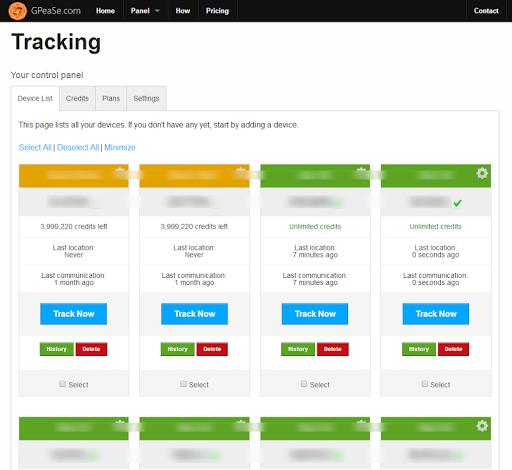Check the Select box on first device

tap(62, 384)
